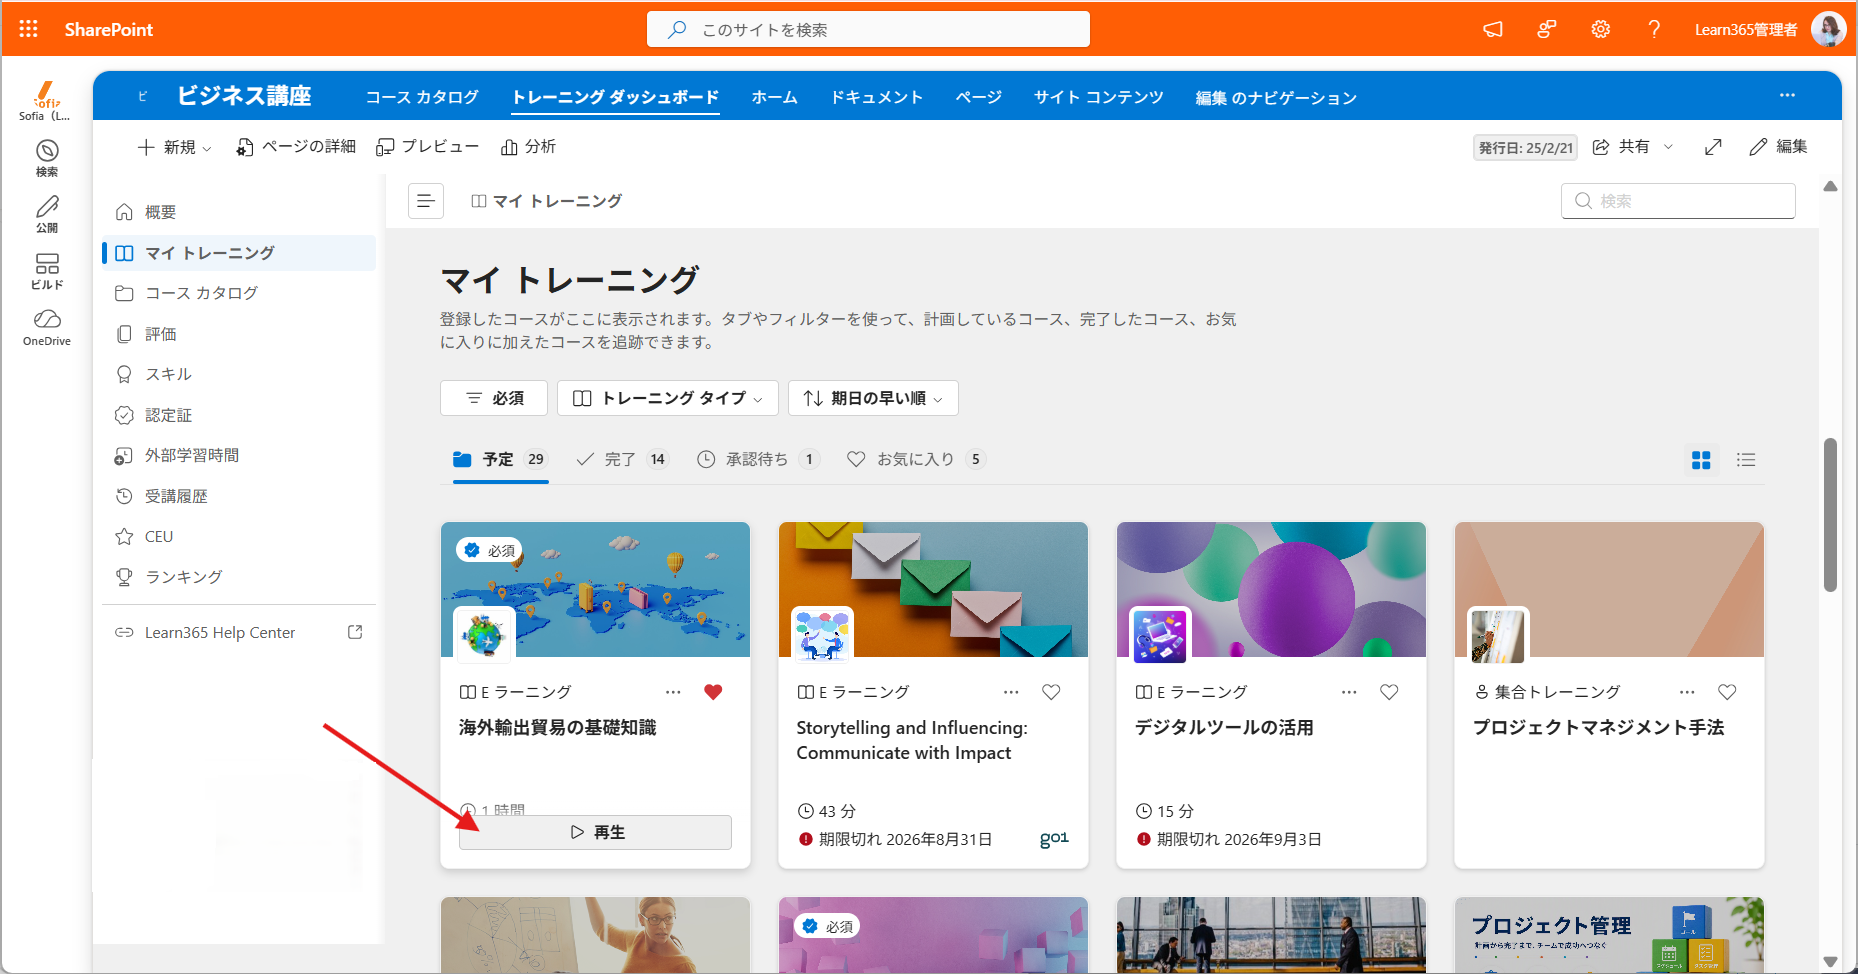
Task: Open more options on 海外輸出貿易の基礎知識 card
Action: (x=673, y=692)
